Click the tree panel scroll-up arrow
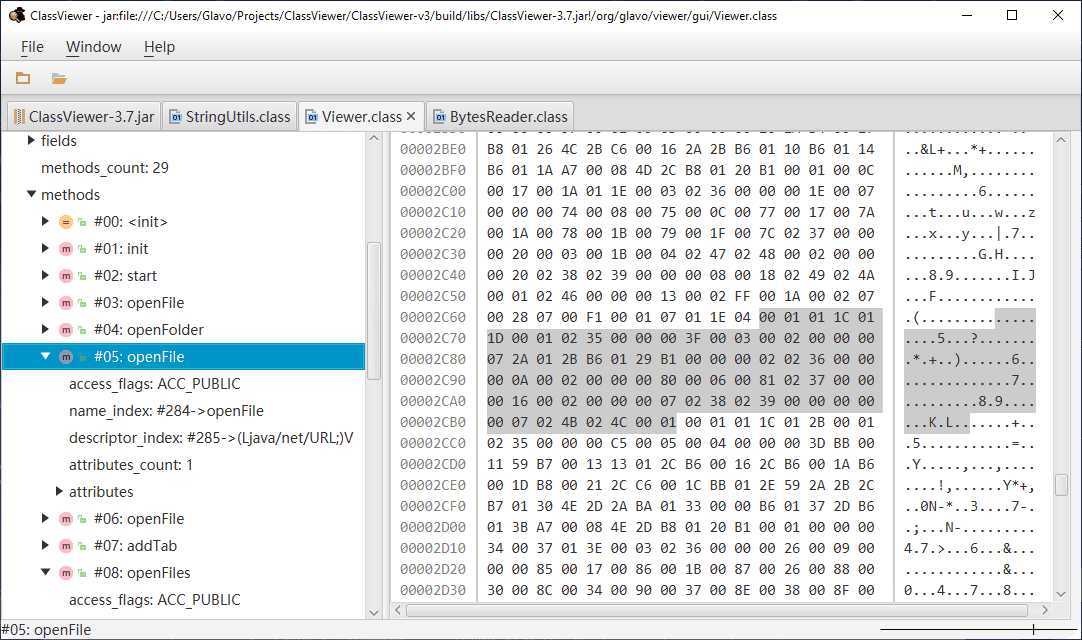The image size is (1082, 640). 373,138
